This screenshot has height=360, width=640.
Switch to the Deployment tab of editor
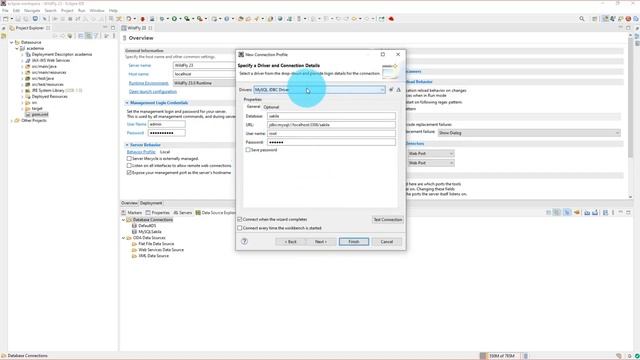tap(151, 203)
